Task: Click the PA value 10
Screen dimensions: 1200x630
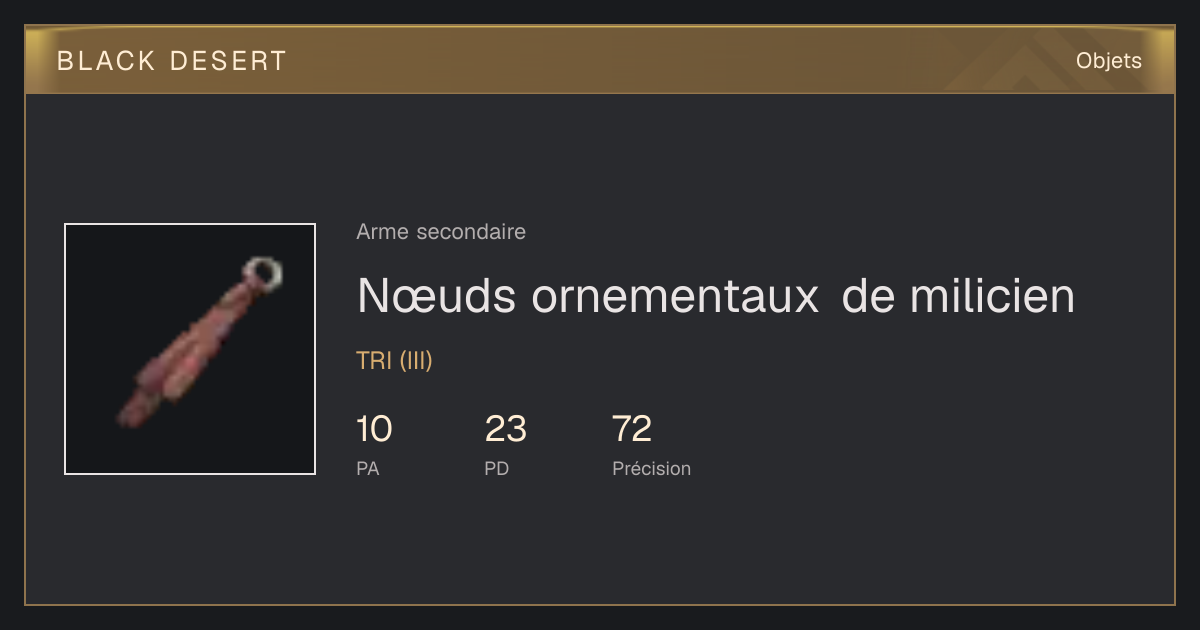Action: tap(374, 429)
